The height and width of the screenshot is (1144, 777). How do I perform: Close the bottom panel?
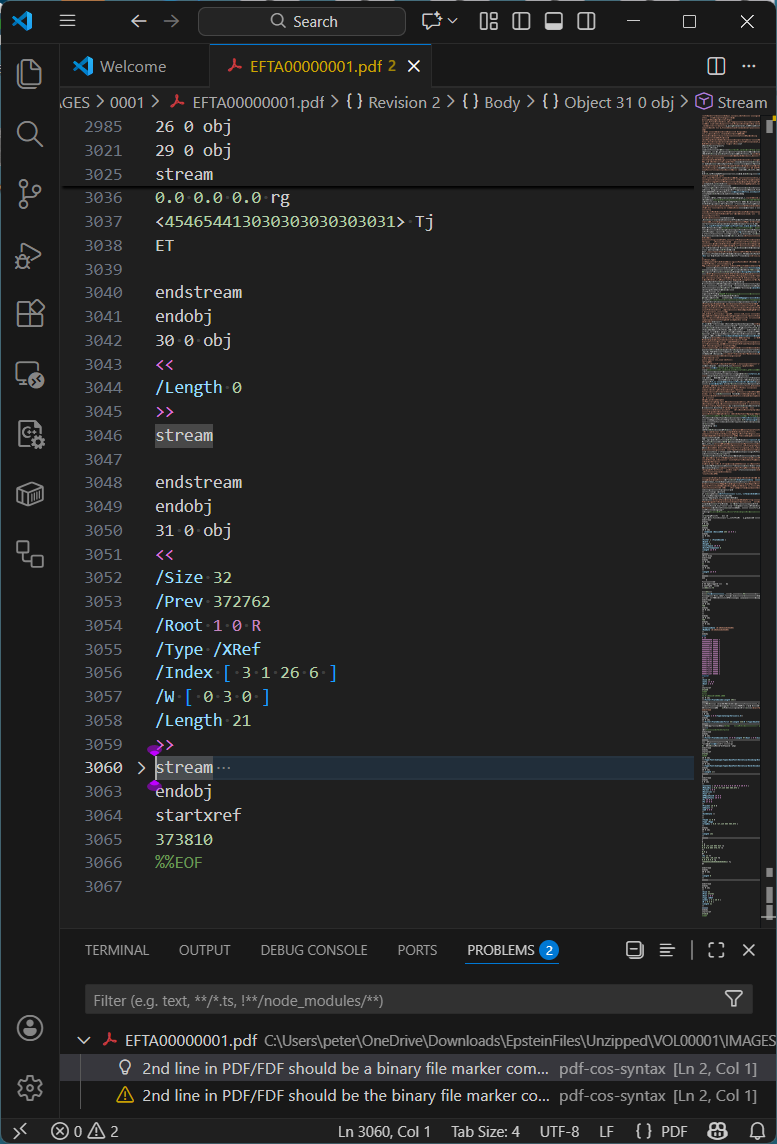click(749, 950)
